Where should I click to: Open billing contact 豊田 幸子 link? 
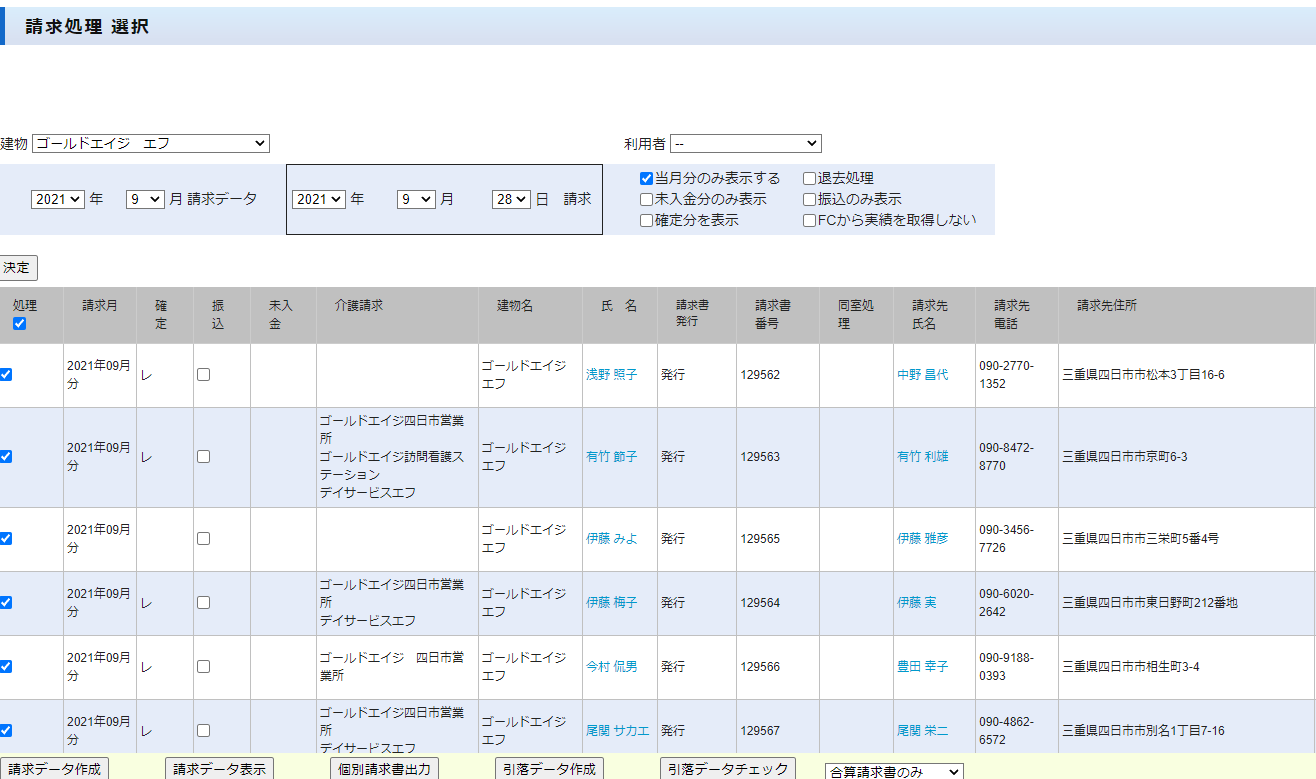pyautogui.click(x=922, y=667)
